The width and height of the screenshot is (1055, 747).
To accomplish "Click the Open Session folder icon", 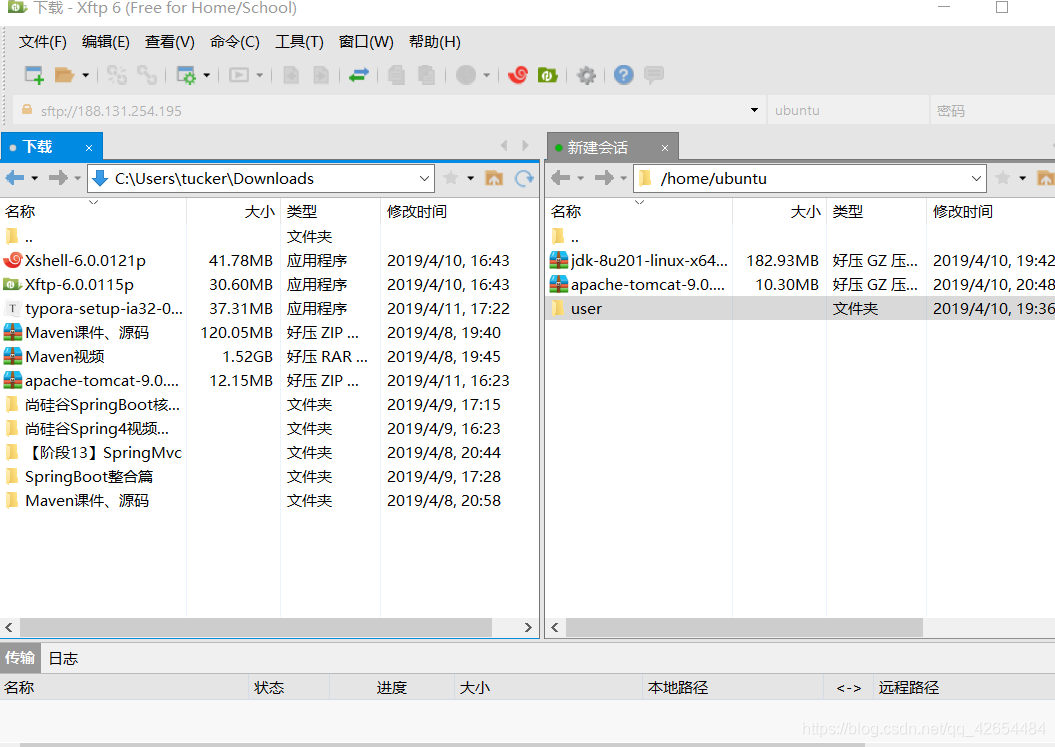I will tap(64, 75).
